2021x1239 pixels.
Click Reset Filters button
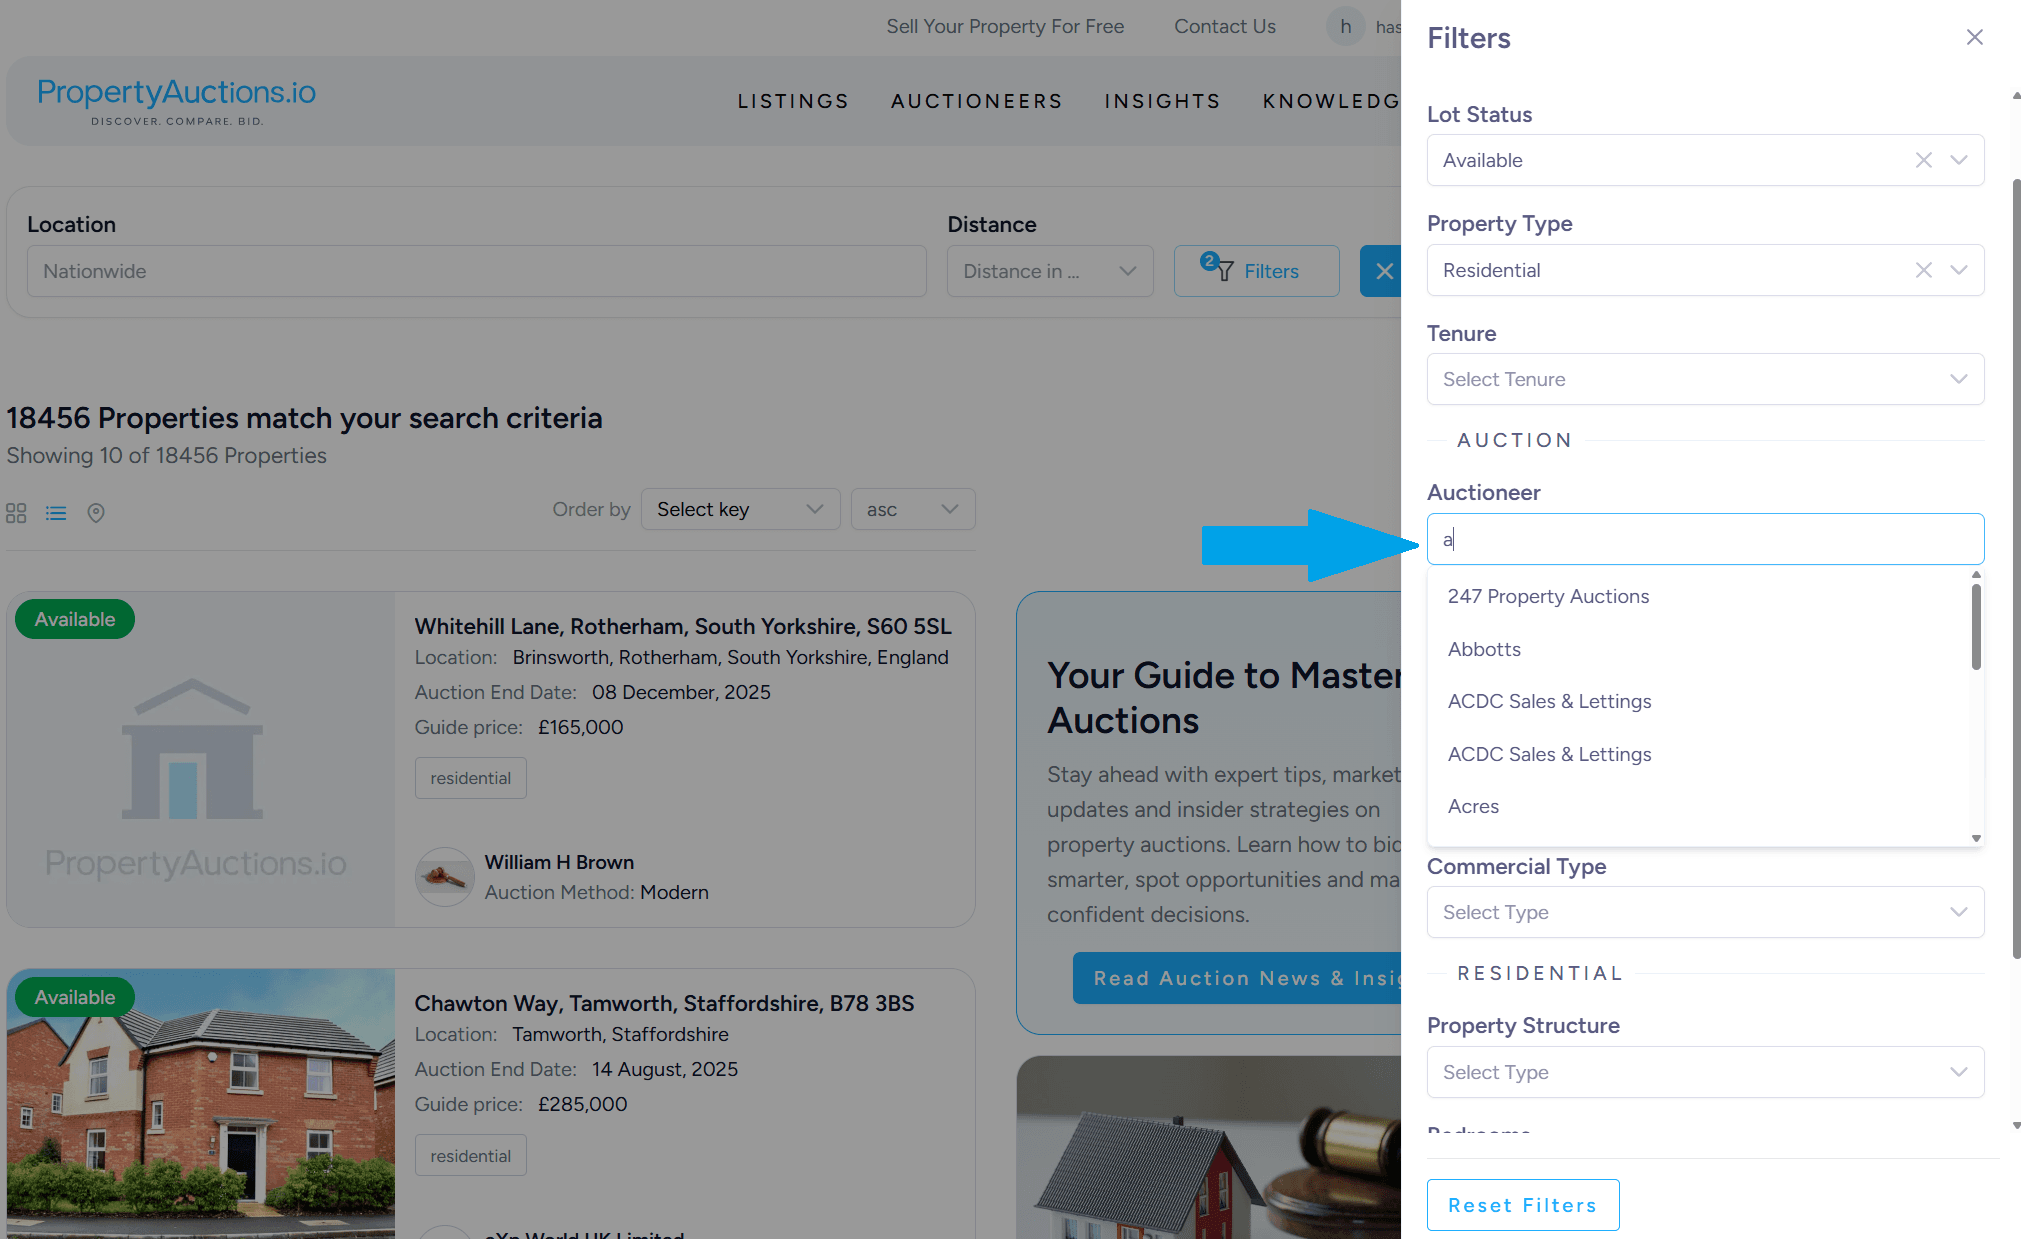pyautogui.click(x=1522, y=1205)
